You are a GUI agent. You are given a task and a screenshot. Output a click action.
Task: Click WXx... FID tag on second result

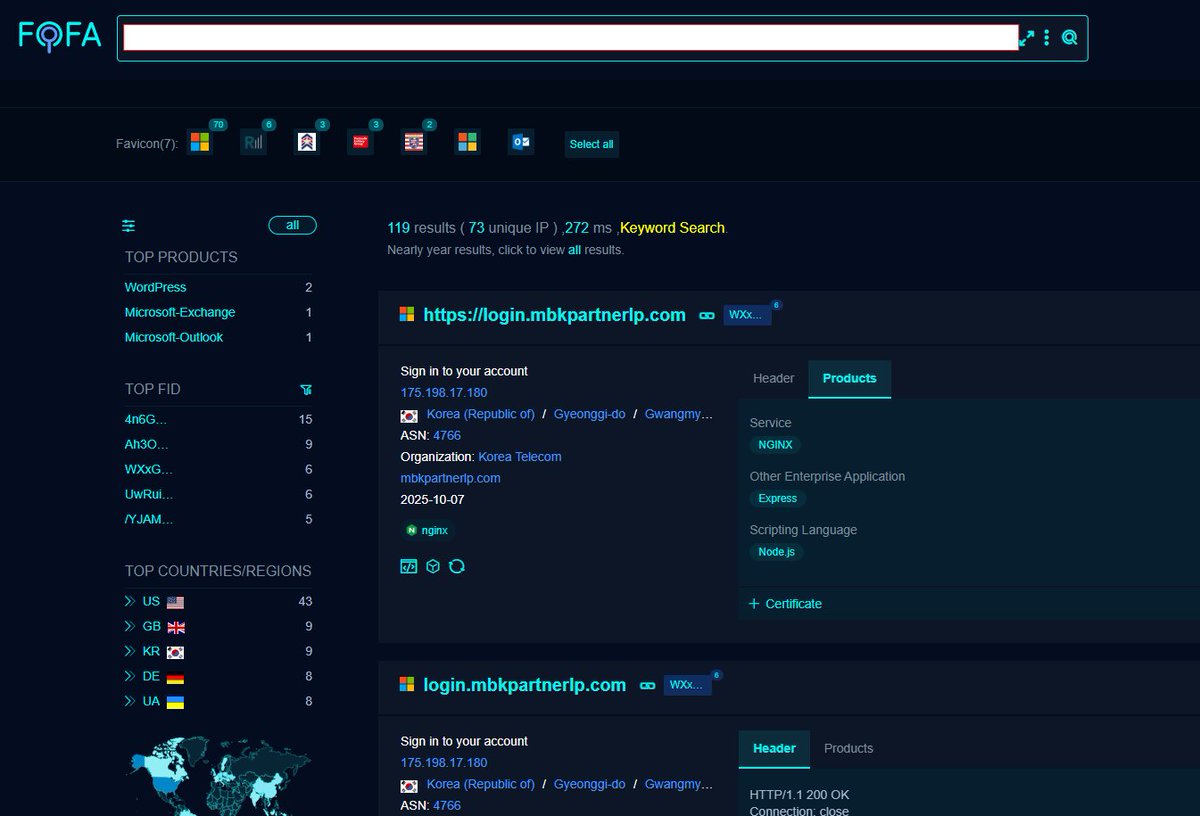tap(688, 685)
